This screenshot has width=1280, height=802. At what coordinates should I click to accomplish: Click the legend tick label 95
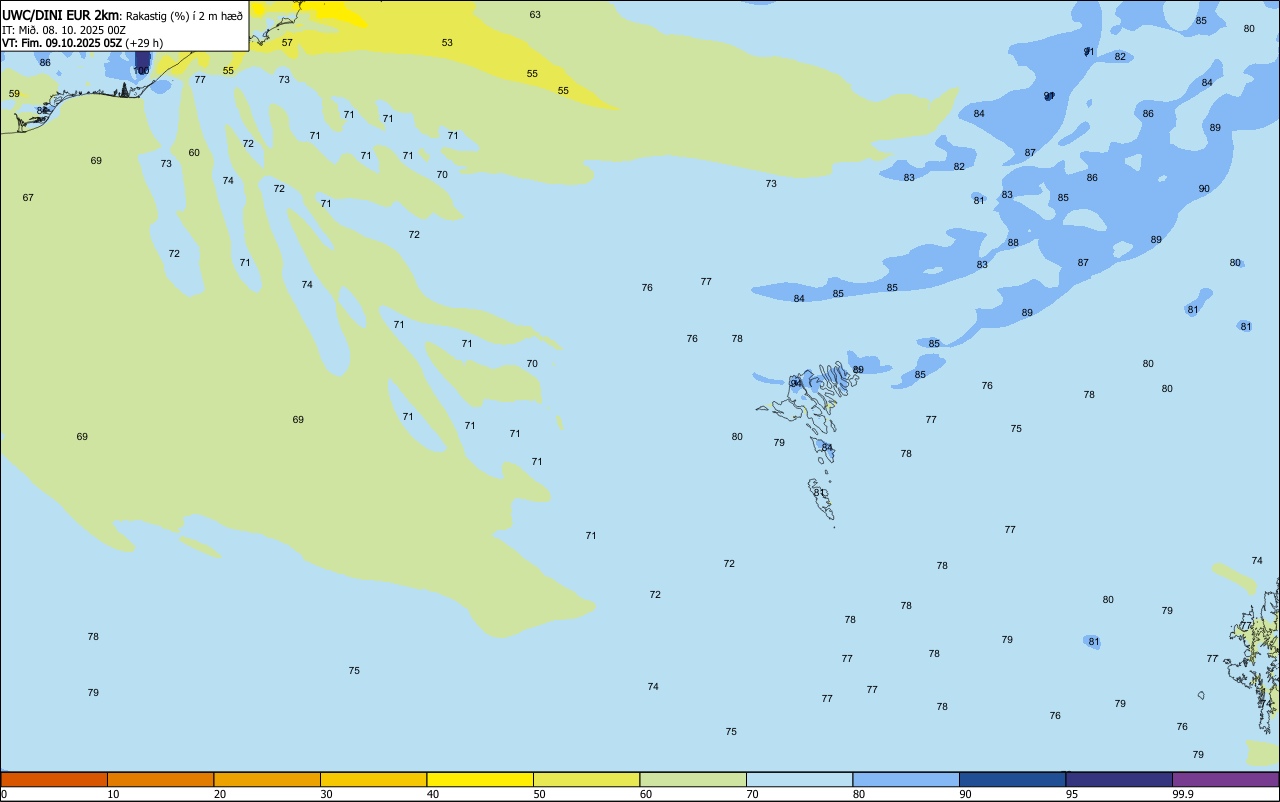(1072, 794)
